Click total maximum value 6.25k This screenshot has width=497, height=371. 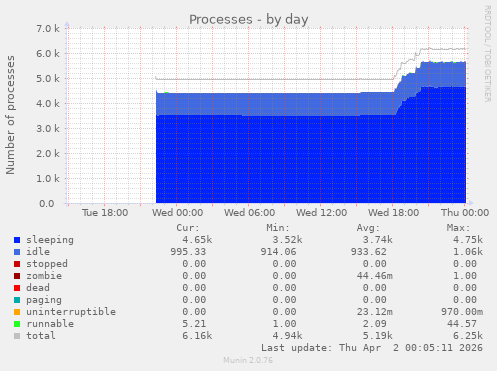point(468,336)
